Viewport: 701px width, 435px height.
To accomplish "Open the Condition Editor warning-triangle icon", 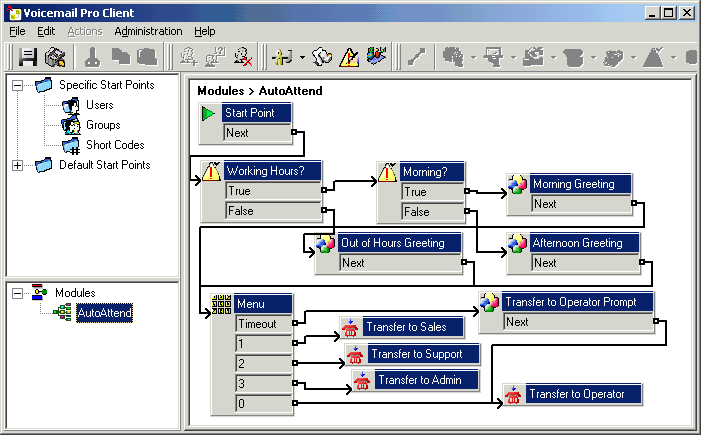I will point(349,57).
